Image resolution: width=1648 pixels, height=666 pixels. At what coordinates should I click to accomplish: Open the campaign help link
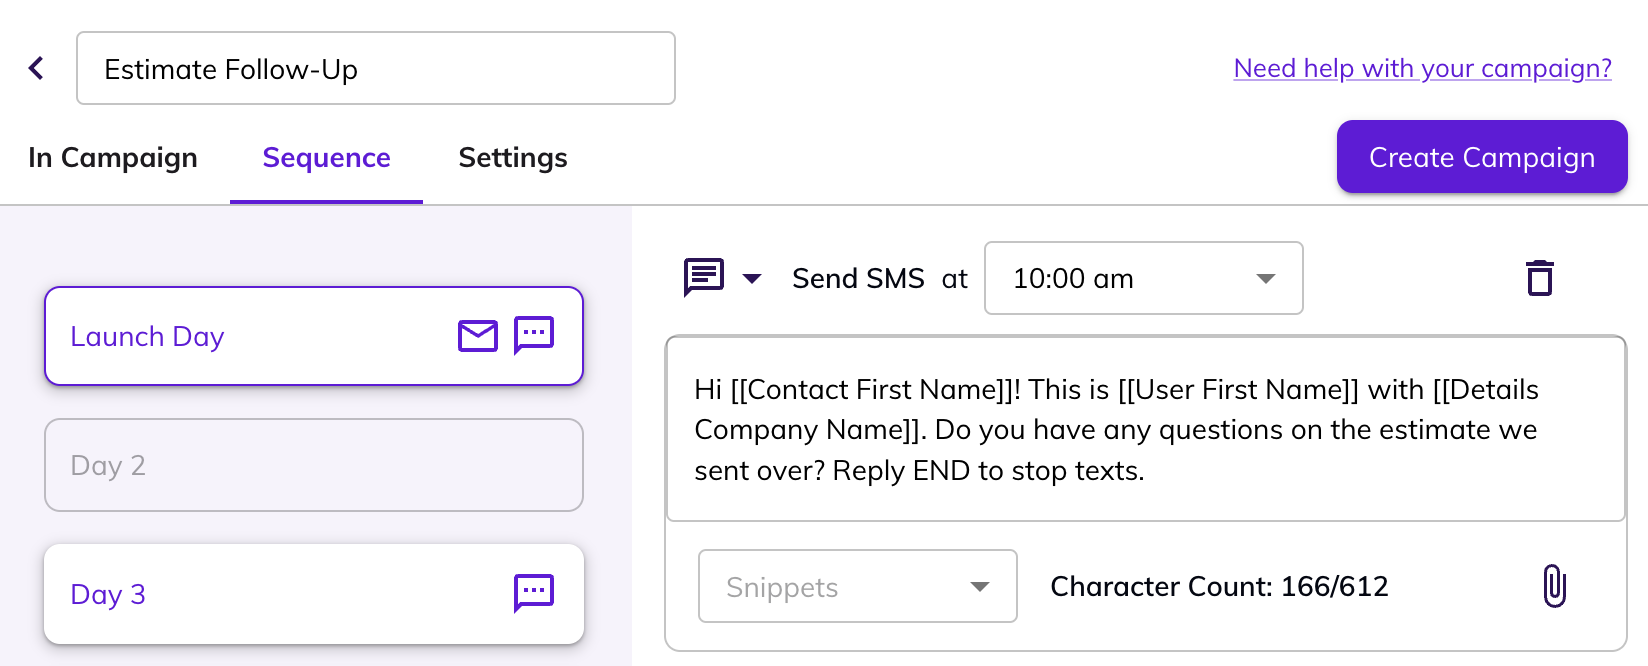click(x=1422, y=68)
